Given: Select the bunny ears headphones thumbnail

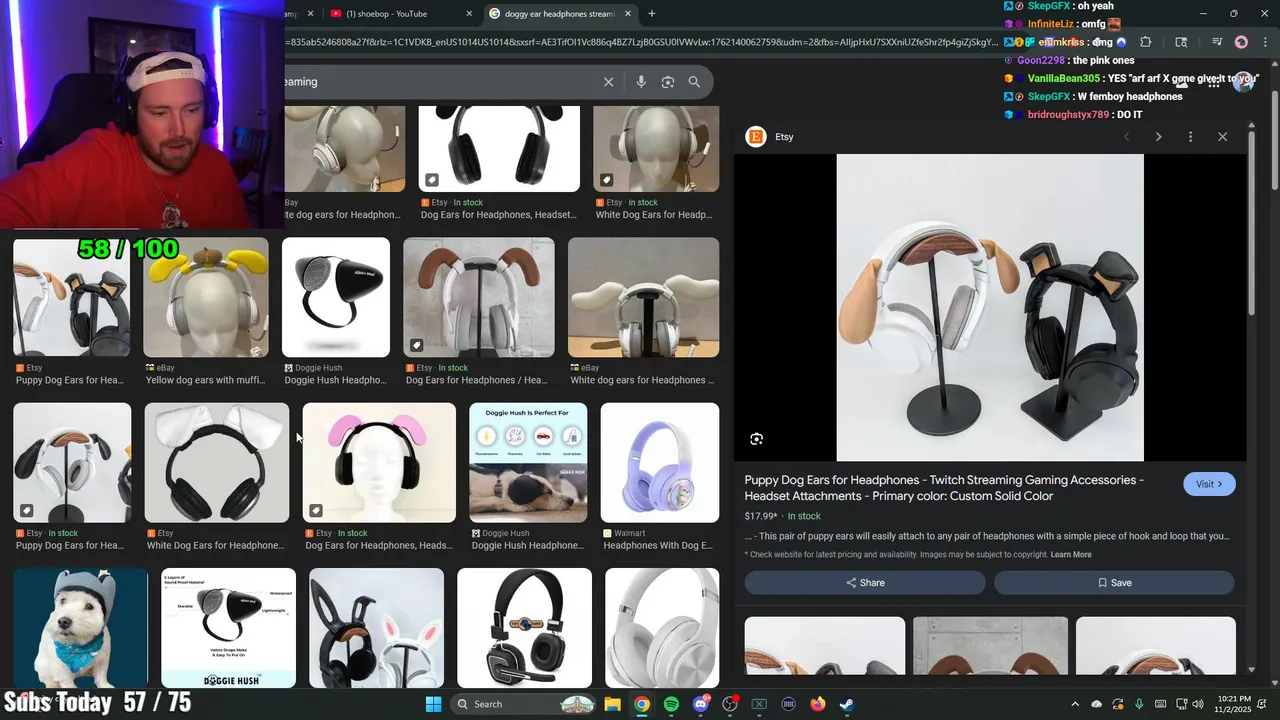Looking at the screenshot, I should pyautogui.click(x=376, y=628).
